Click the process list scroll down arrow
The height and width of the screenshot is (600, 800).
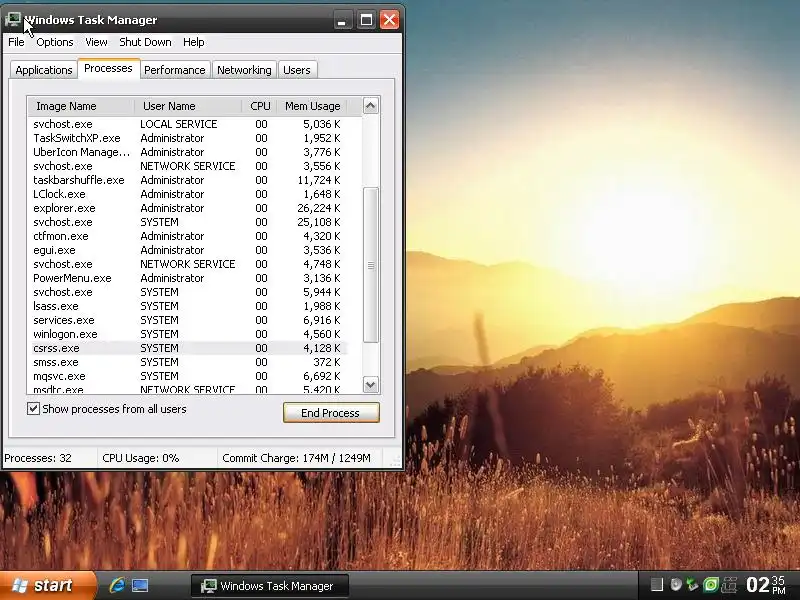[370, 385]
